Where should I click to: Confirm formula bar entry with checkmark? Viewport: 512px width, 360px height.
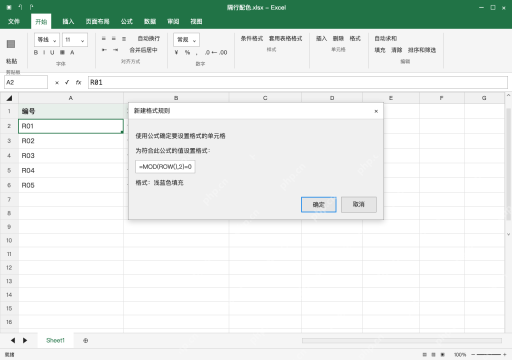point(67,82)
